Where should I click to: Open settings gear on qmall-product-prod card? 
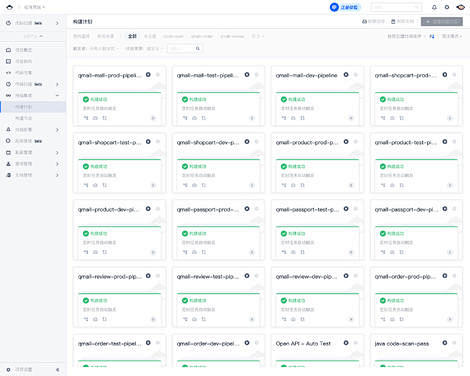346,142
